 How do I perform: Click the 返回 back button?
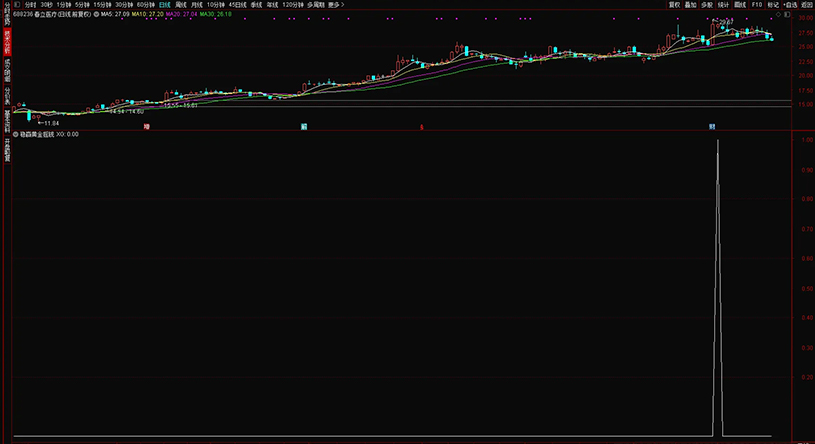click(807, 5)
